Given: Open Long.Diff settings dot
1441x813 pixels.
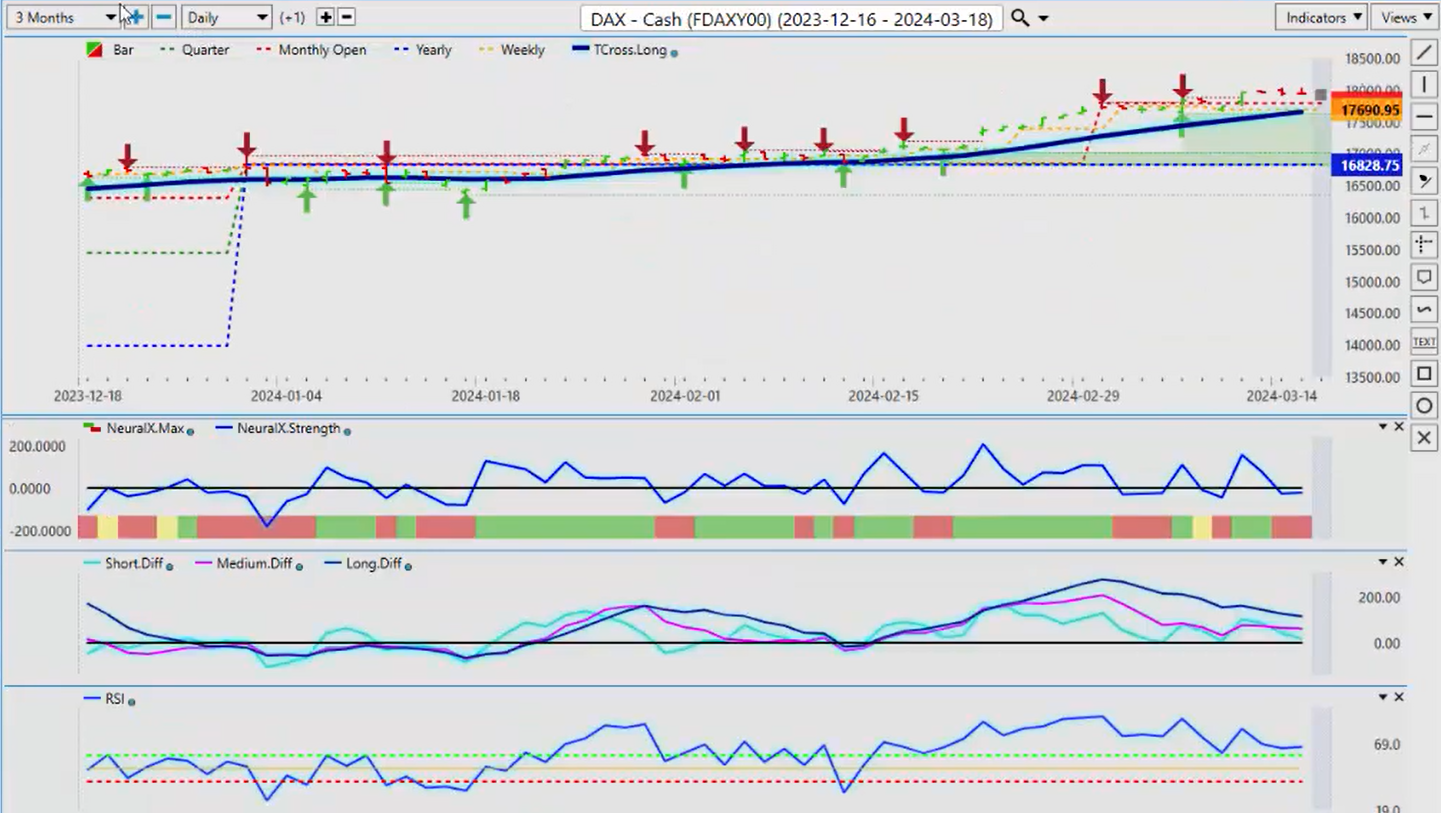Looking at the screenshot, I should point(407,566).
